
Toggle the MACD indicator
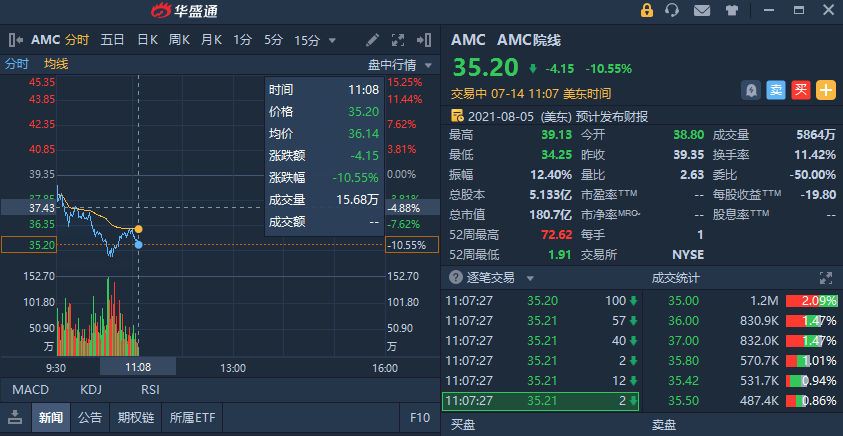pos(30,389)
